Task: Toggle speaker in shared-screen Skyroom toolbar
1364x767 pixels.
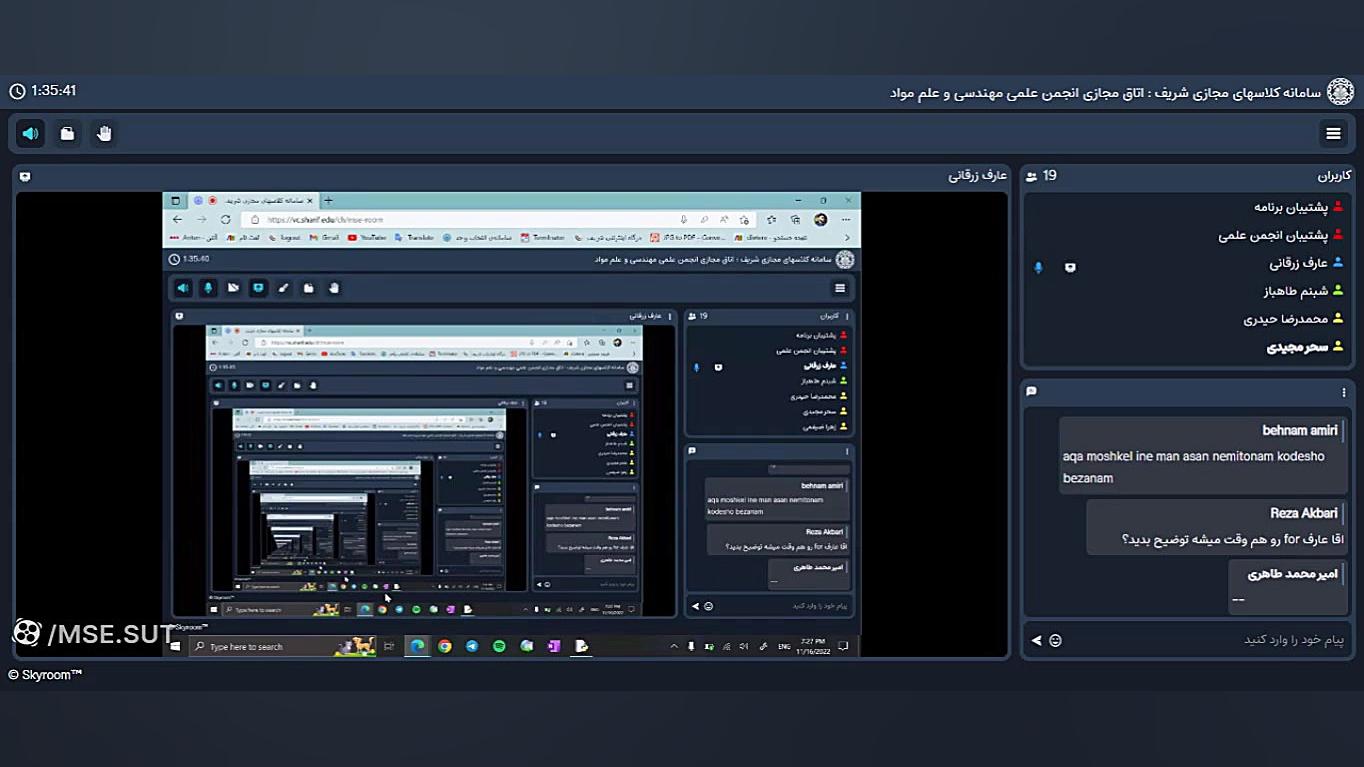Action: (x=183, y=288)
